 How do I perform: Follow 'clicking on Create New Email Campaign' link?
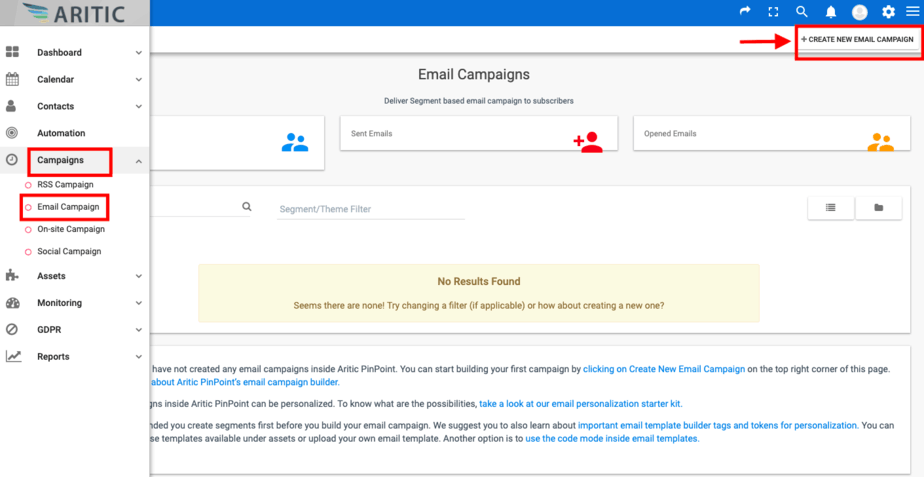(664, 369)
